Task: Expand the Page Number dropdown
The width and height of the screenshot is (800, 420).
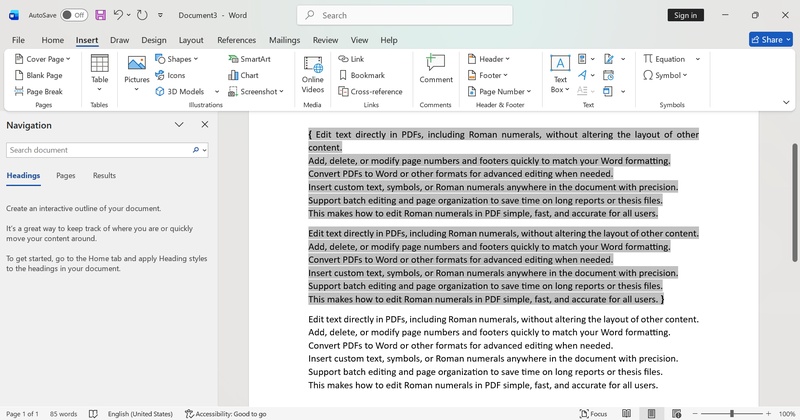Action: tap(503, 91)
